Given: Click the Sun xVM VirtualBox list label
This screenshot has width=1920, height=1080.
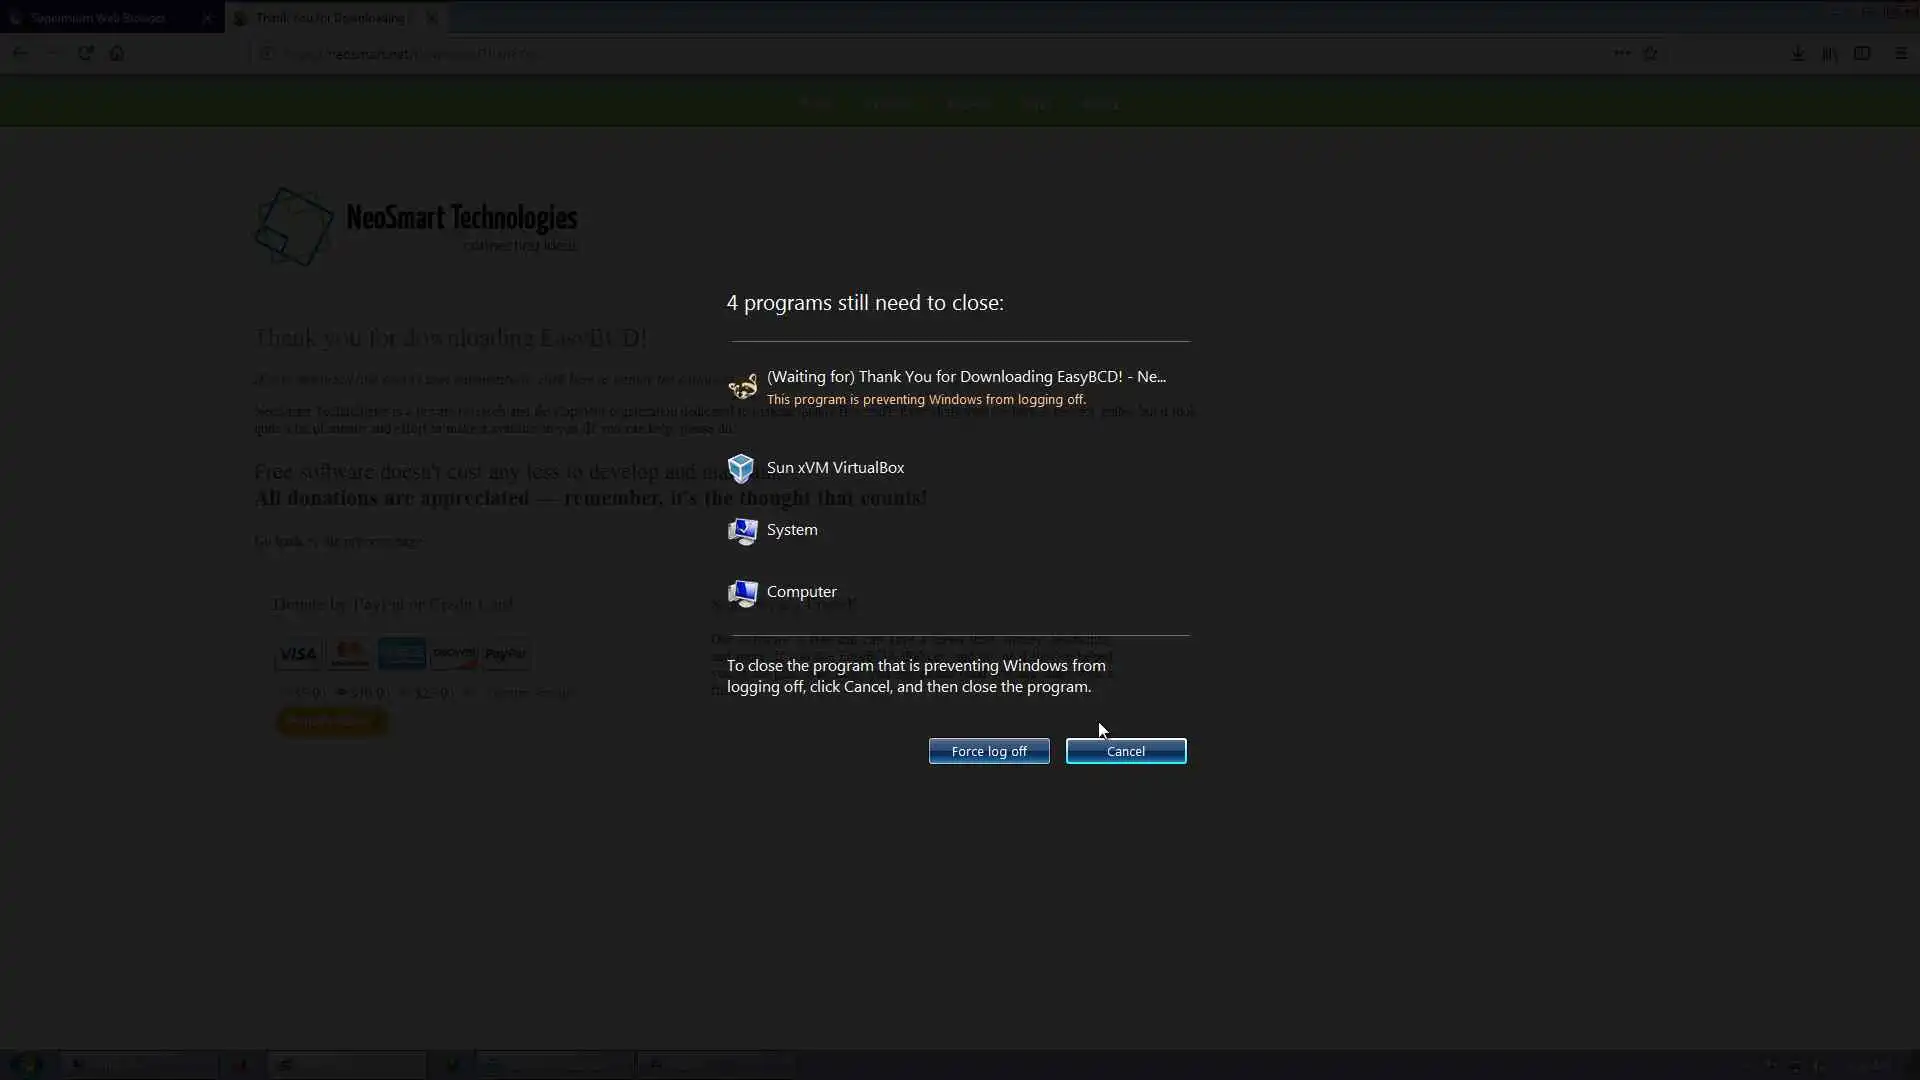Looking at the screenshot, I should pyautogui.click(x=835, y=468).
